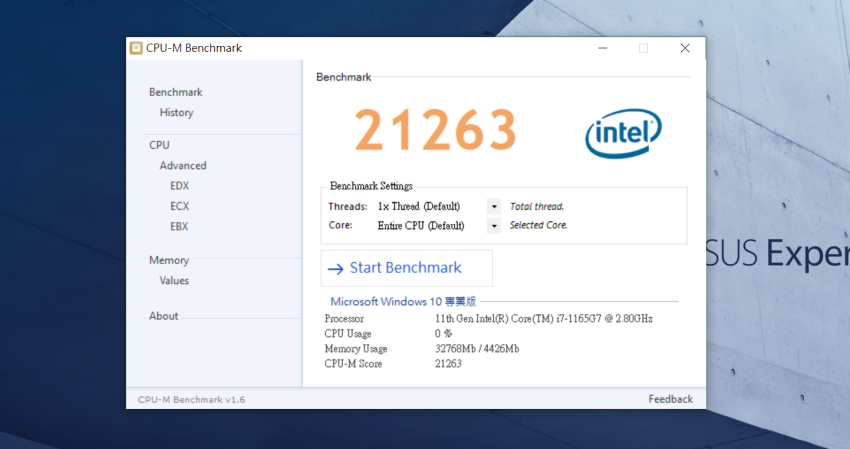Select ECX in the sidebar
Image resolution: width=850 pixels, height=449 pixels.
coord(179,206)
